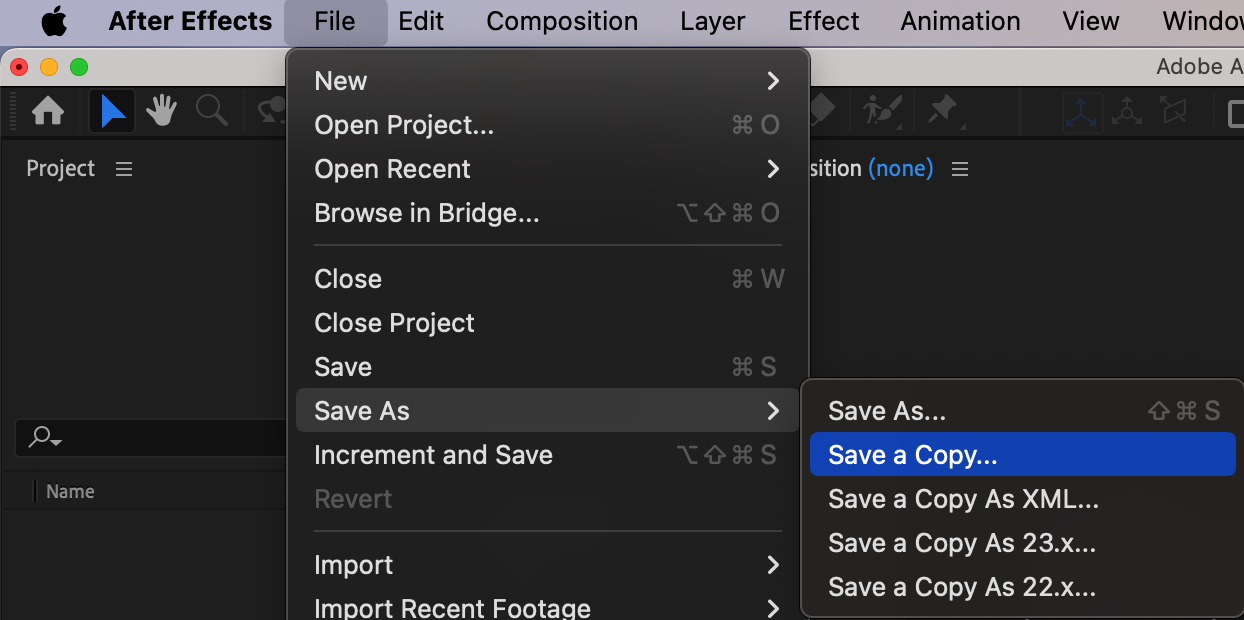Switch to World Axis mode

point(1127,112)
